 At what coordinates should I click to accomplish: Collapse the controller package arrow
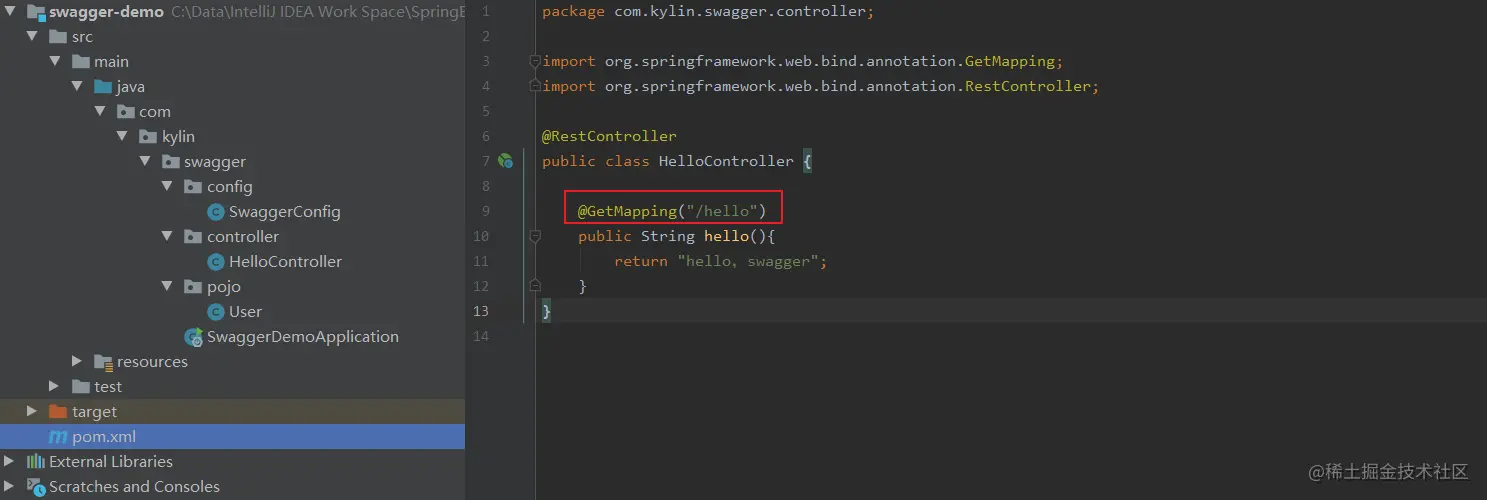click(x=167, y=237)
